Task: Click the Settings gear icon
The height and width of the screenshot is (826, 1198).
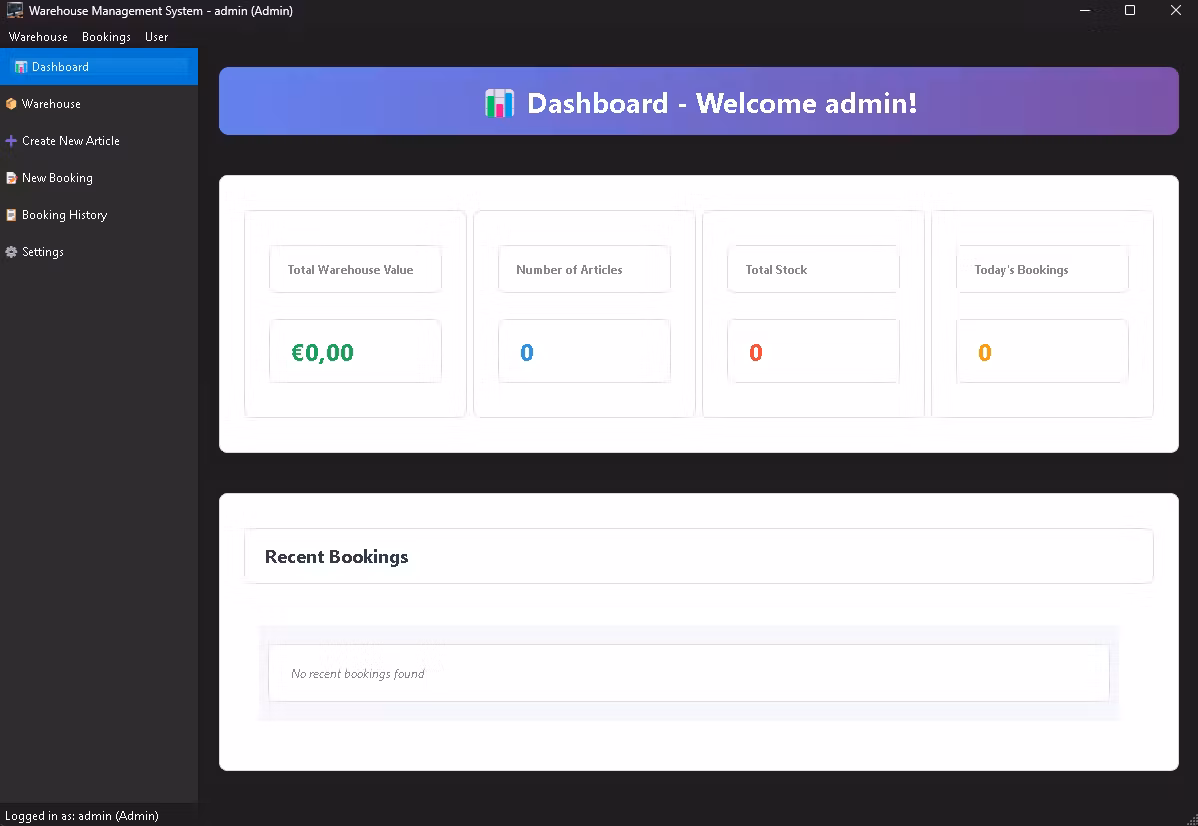Action: [11, 252]
